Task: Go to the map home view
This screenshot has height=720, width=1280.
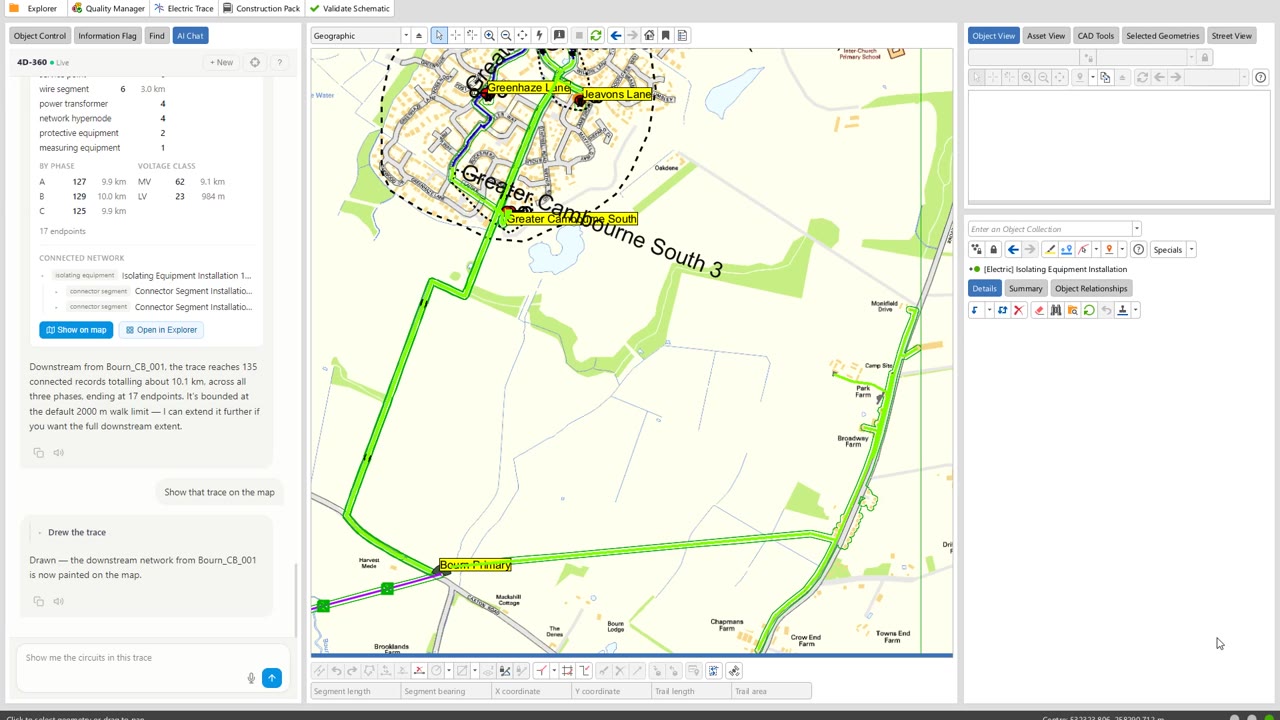Action: (649, 35)
